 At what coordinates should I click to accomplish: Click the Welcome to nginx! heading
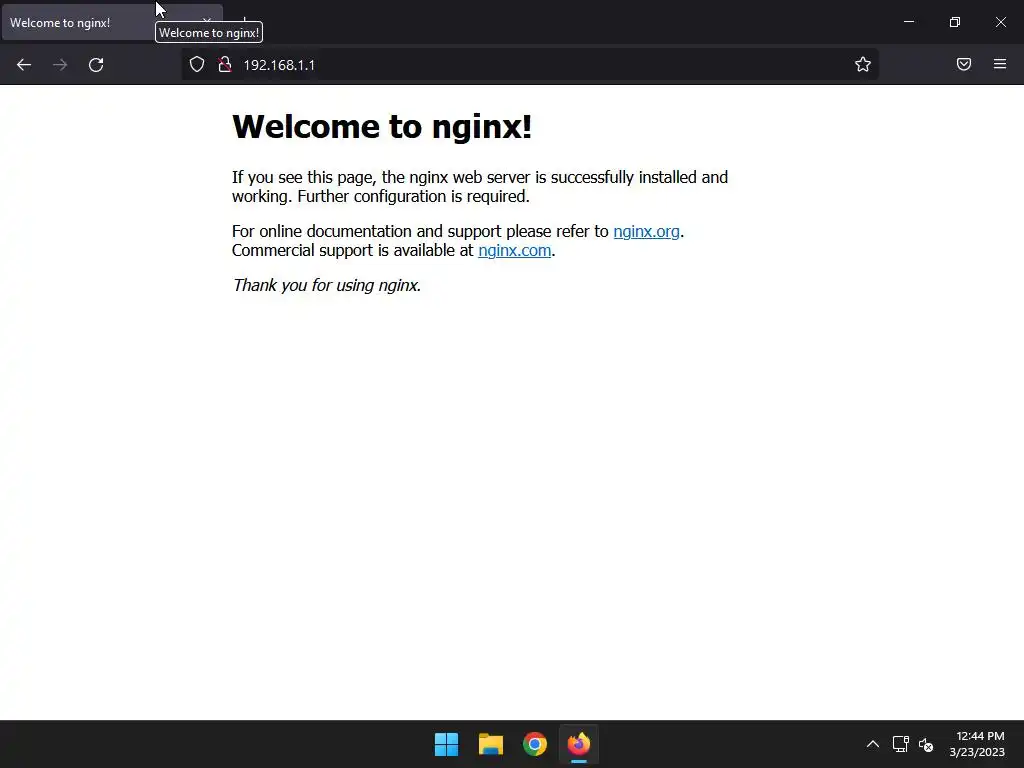[382, 127]
